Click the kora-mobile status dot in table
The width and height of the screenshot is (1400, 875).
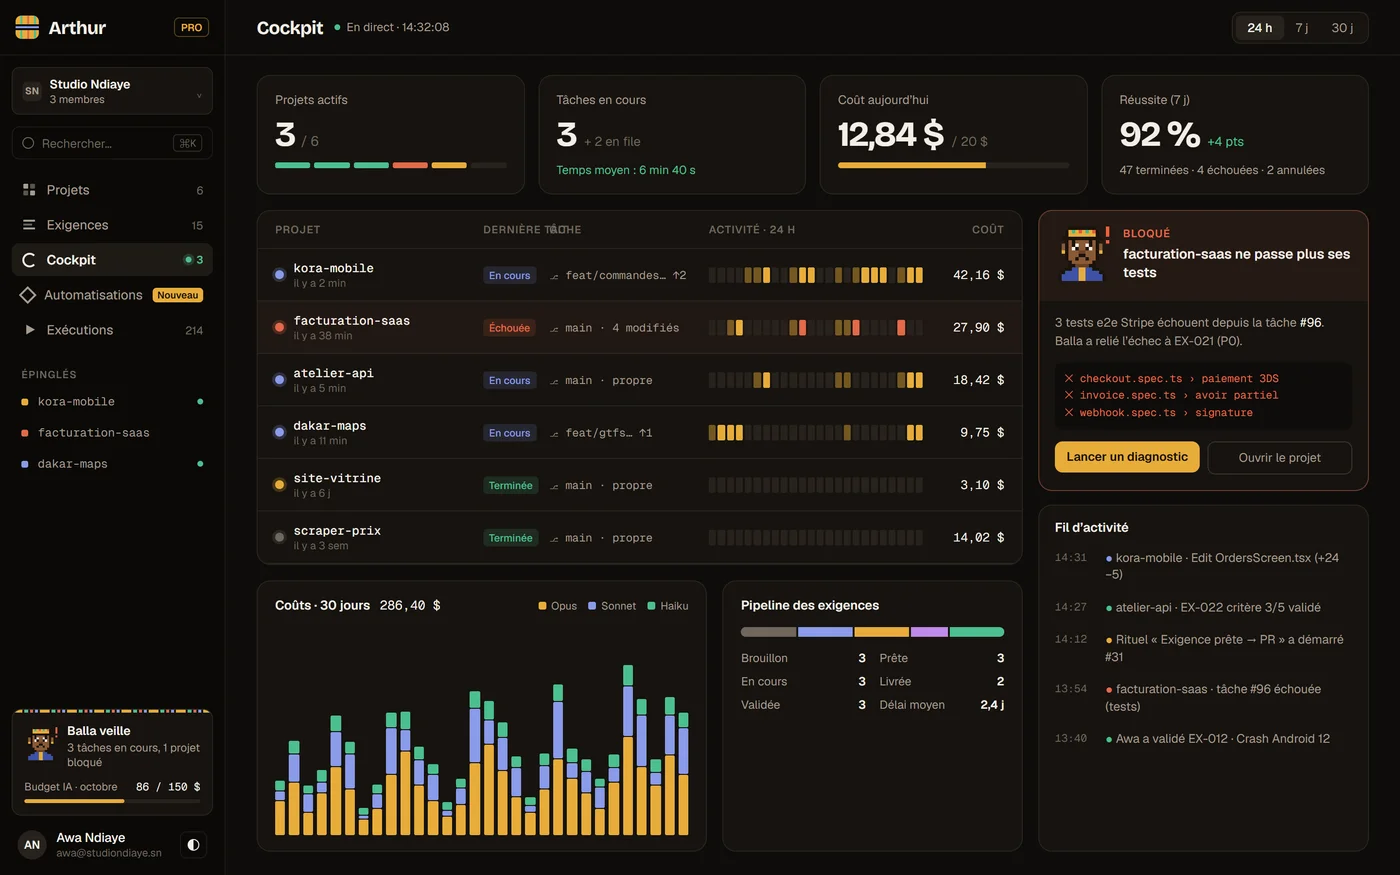point(279,275)
